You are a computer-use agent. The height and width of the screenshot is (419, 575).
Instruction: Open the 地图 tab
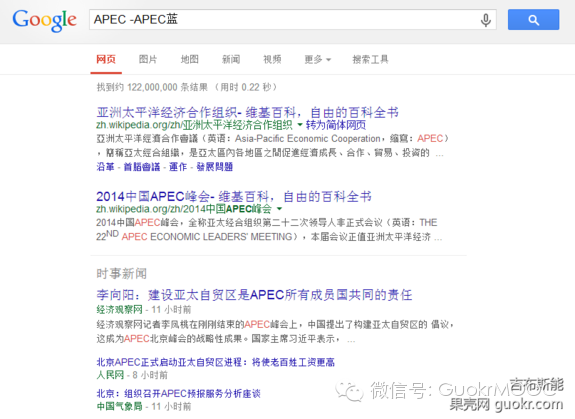190,59
